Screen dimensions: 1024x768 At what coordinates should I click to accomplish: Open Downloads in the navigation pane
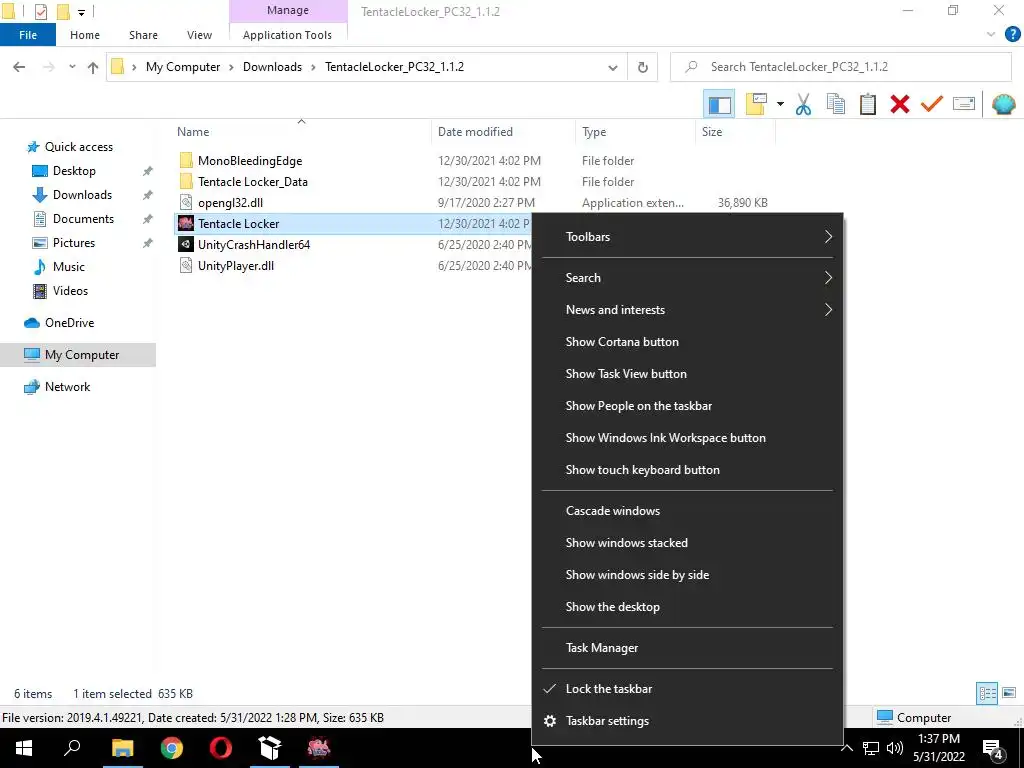(x=82, y=195)
